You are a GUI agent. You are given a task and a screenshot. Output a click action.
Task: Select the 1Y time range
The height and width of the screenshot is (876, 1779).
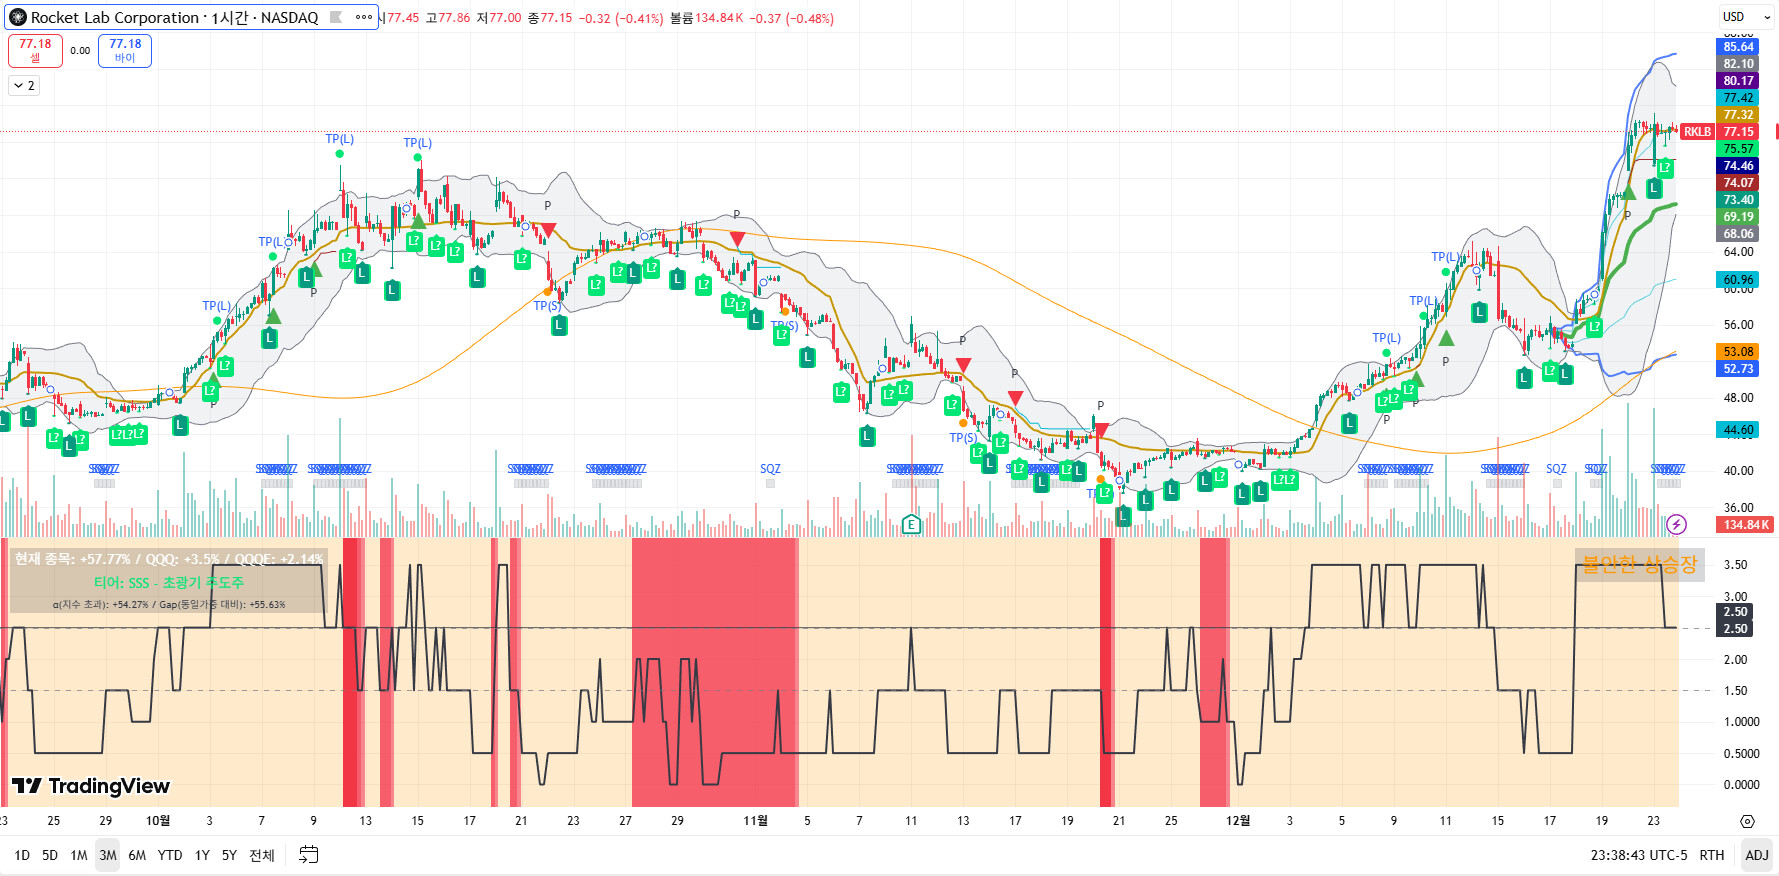tap(202, 855)
